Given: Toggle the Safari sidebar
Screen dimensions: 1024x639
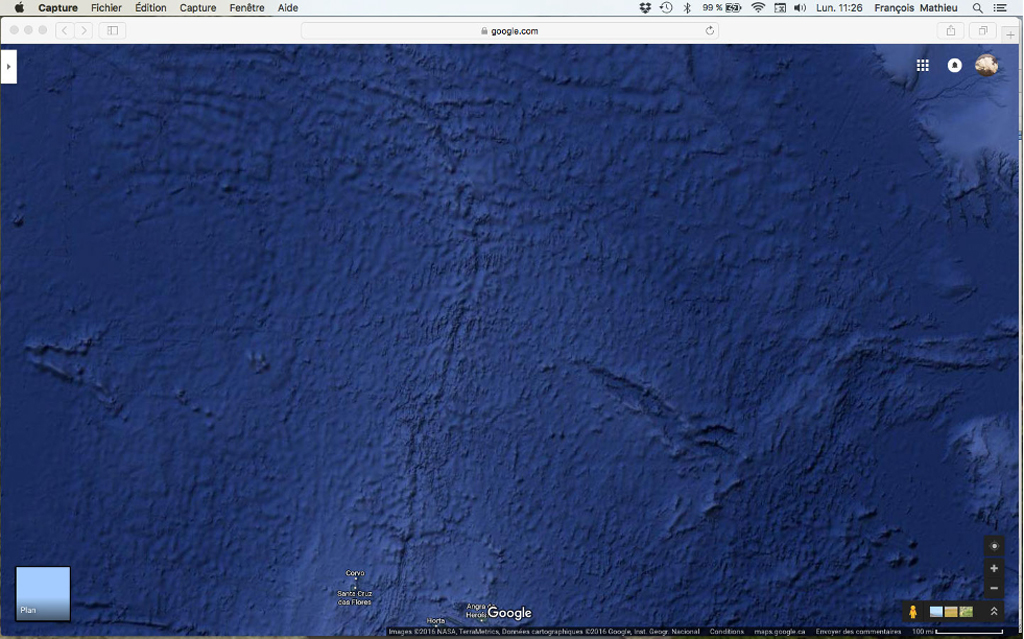Looking at the screenshot, I should pyautogui.click(x=112, y=31).
